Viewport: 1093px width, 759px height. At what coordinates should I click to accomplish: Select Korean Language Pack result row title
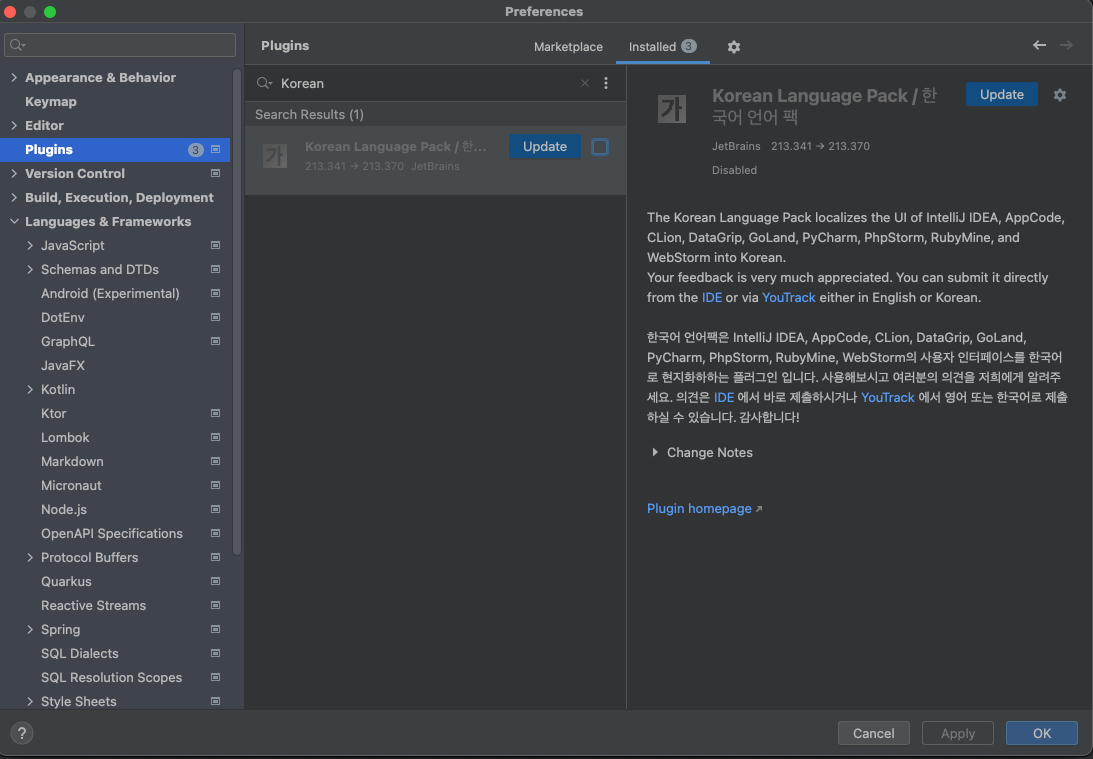pos(396,146)
